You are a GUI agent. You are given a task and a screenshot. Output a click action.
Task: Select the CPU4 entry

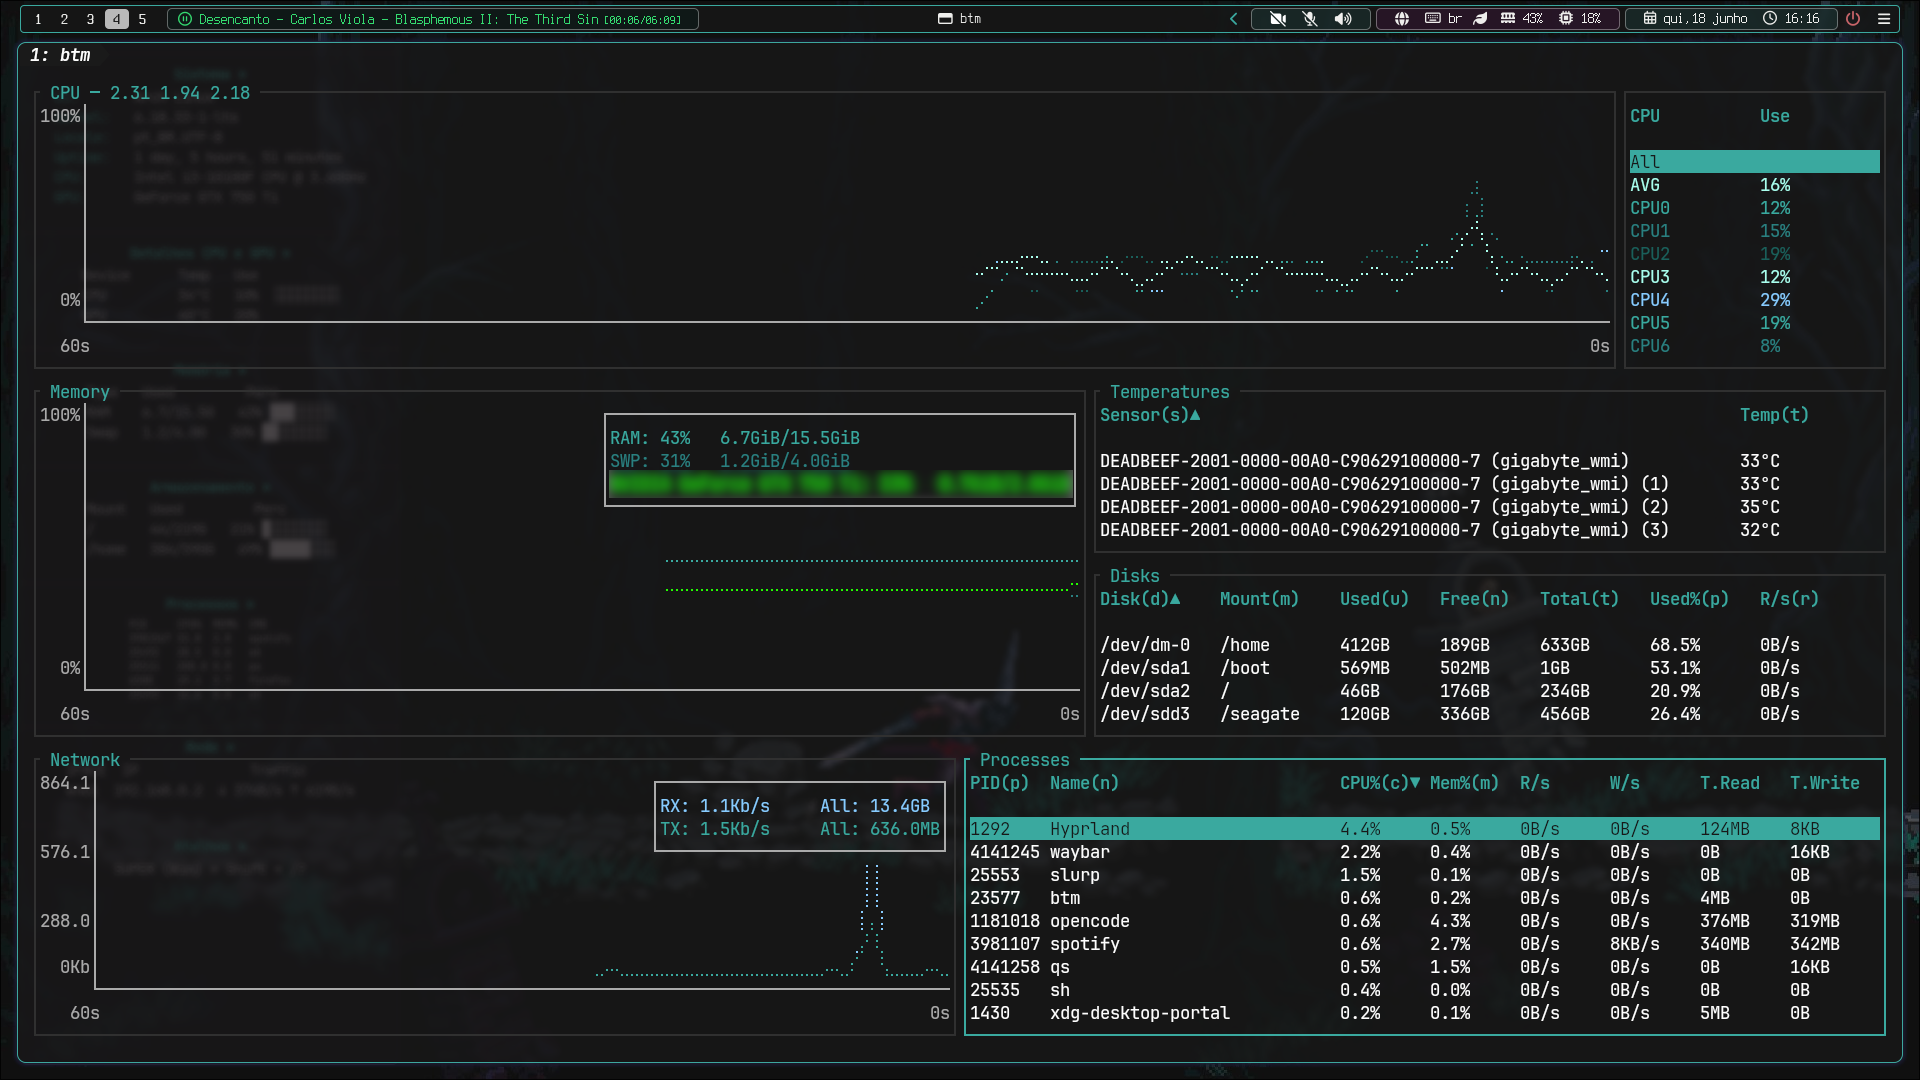point(1754,300)
